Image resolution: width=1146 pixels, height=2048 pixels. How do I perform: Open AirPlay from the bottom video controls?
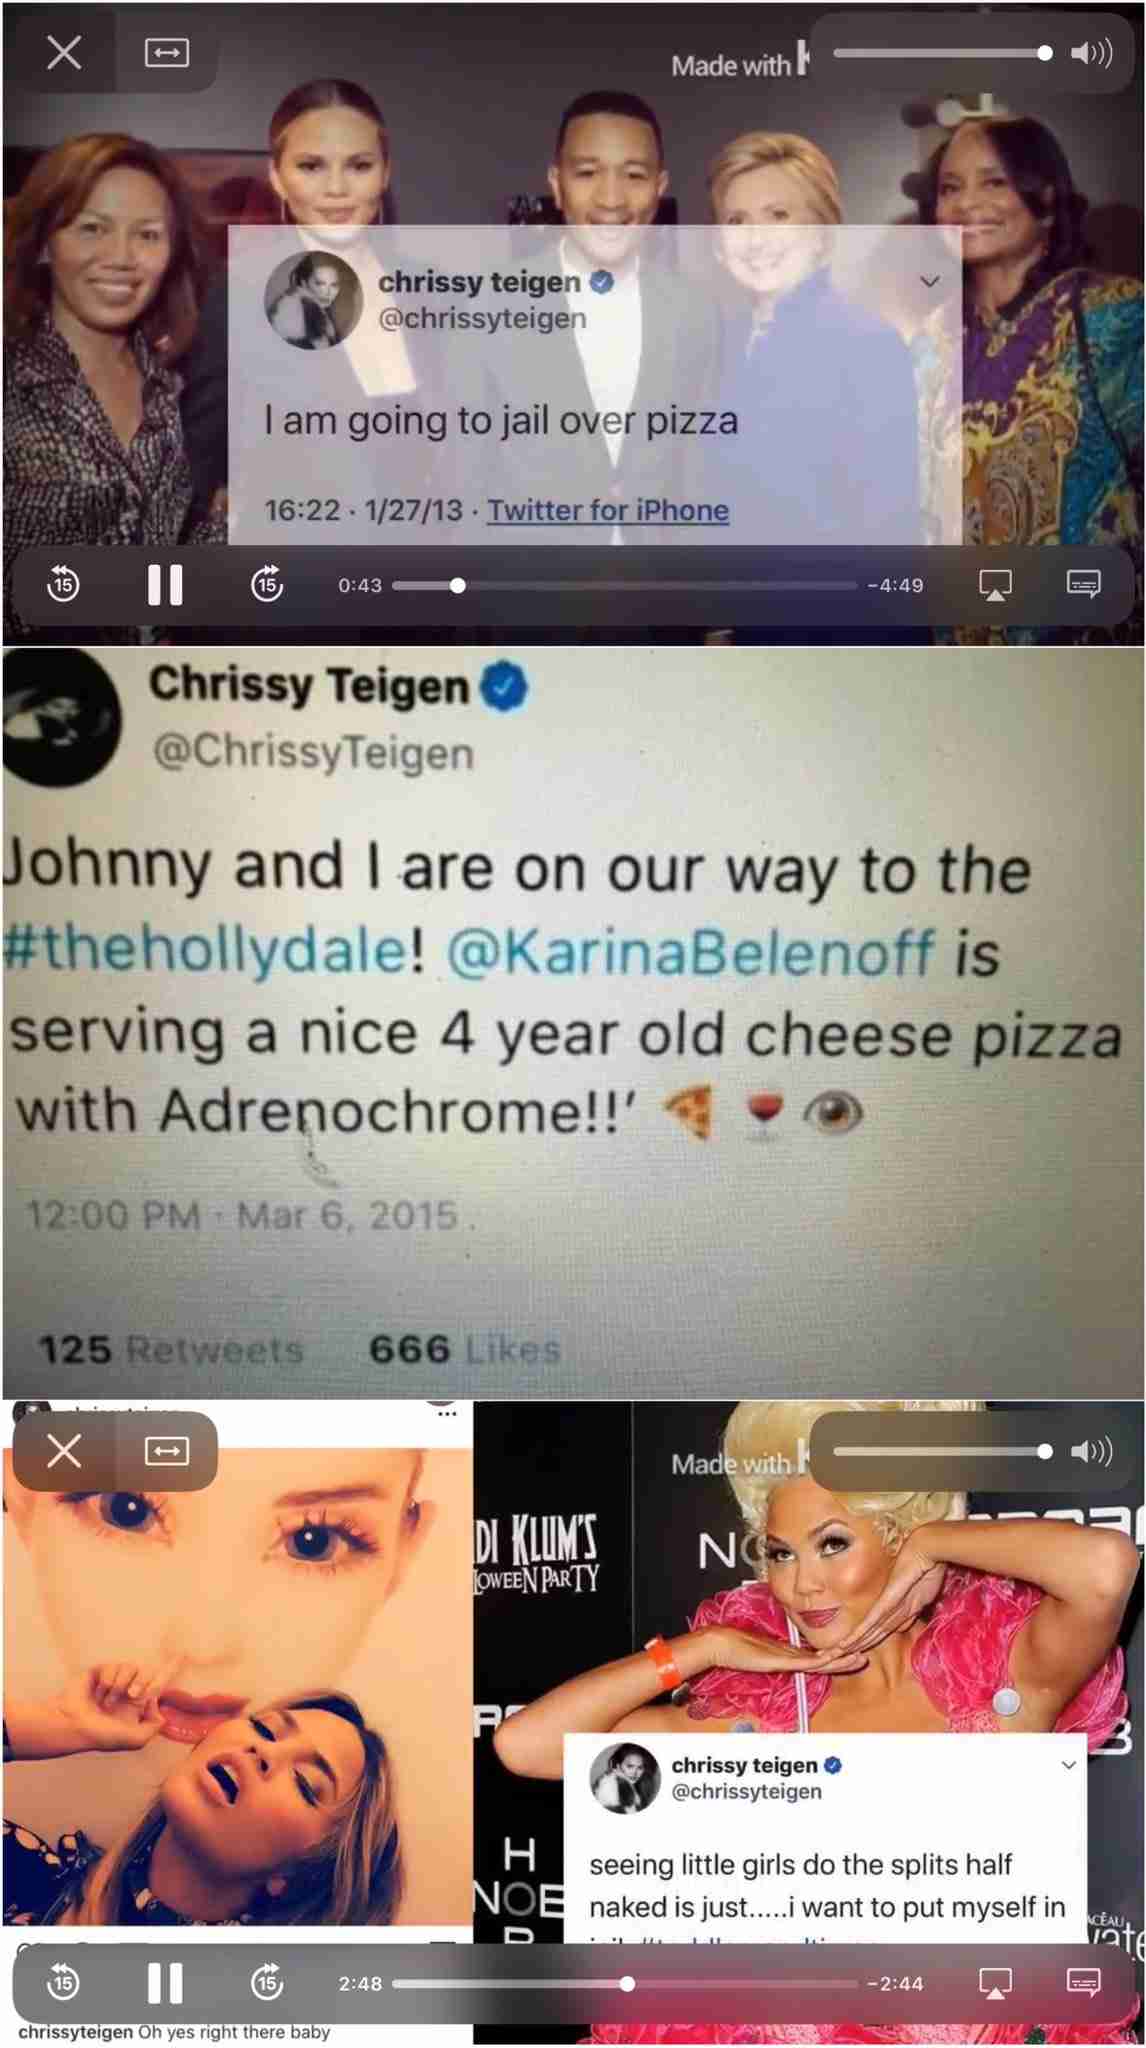point(995,1983)
